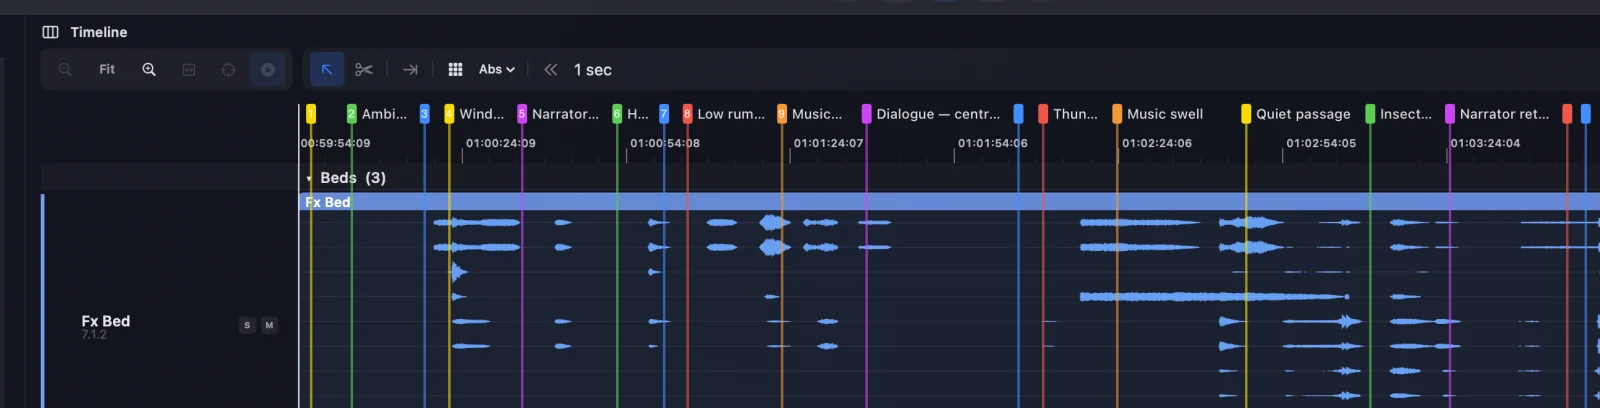Zoom out the timeline view
1600x408 pixels.
point(65,70)
